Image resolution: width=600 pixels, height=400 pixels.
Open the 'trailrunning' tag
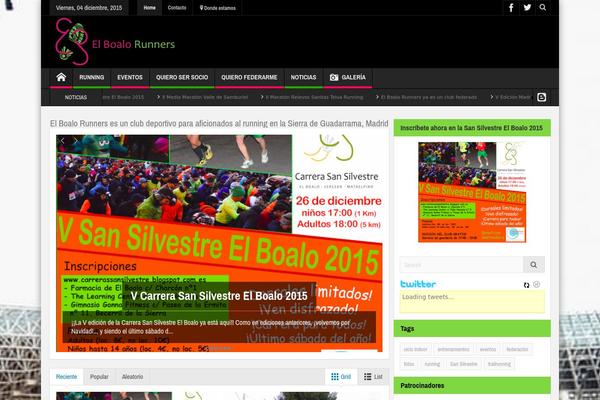coord(499,364)
